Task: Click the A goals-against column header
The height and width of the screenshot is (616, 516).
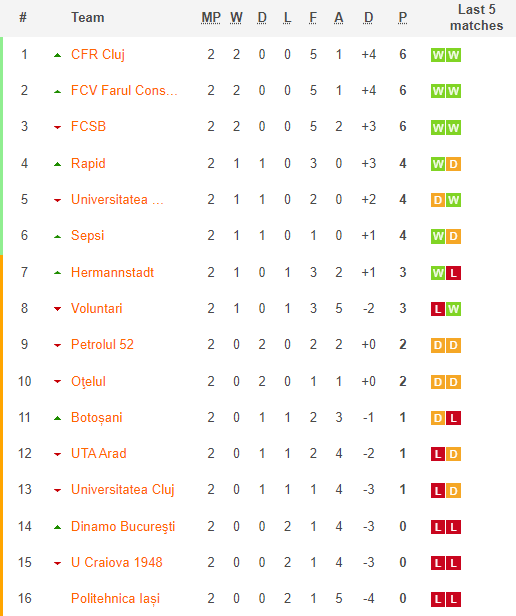Action: [x=338, y=18]
